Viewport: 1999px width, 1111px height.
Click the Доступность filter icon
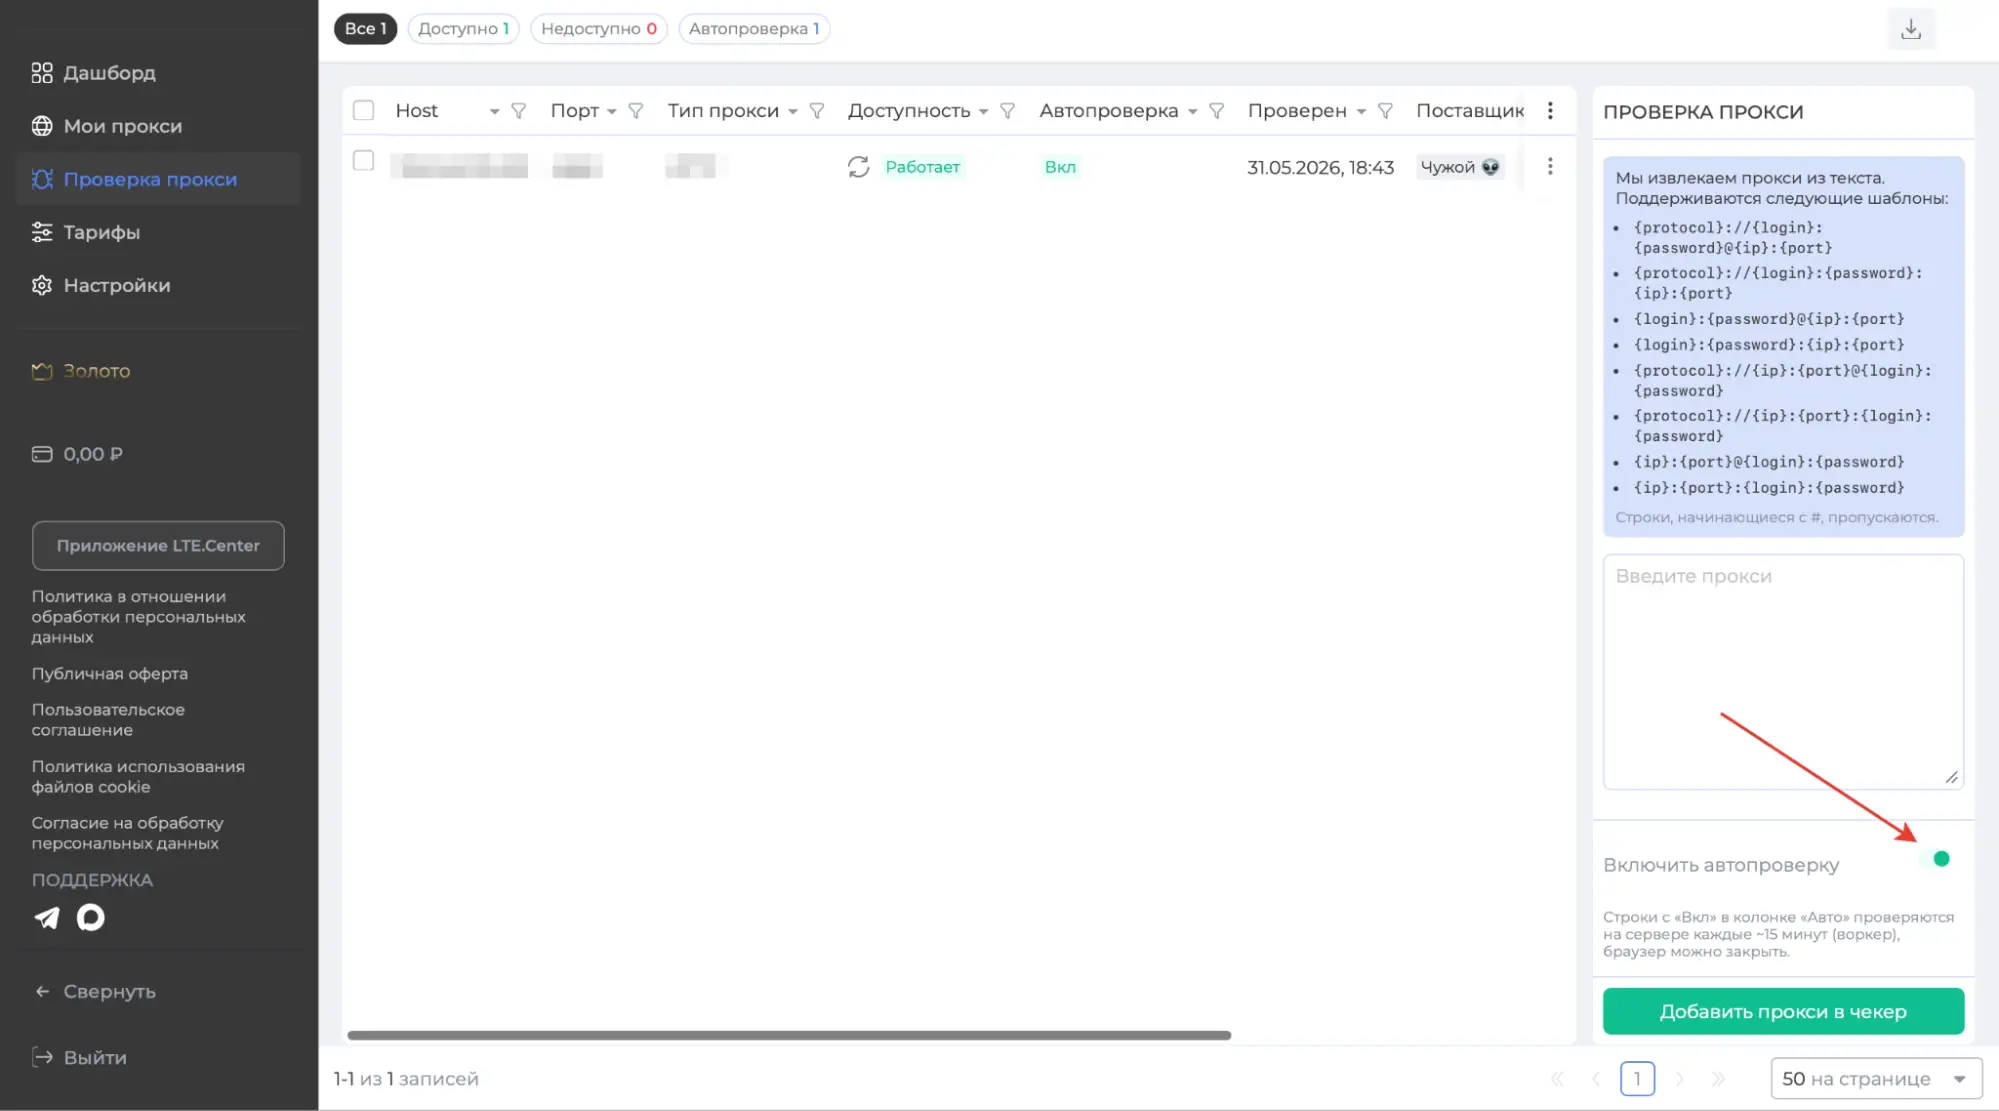[1007, 111]
